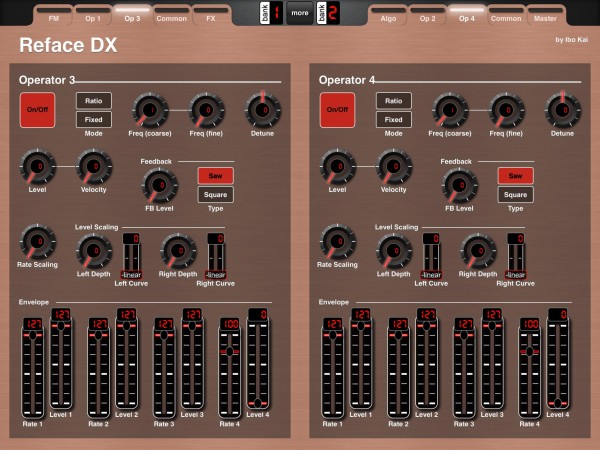This screenshot has height=450, width=600.
Task: Open the right Common tab
Action: (506, 16)
